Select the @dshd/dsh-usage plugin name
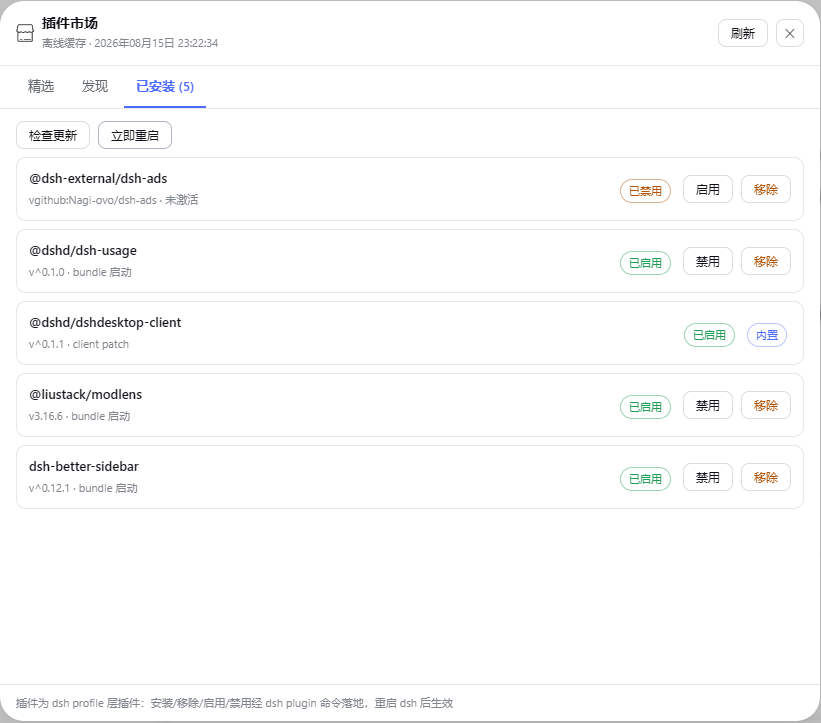 (83, 251)
